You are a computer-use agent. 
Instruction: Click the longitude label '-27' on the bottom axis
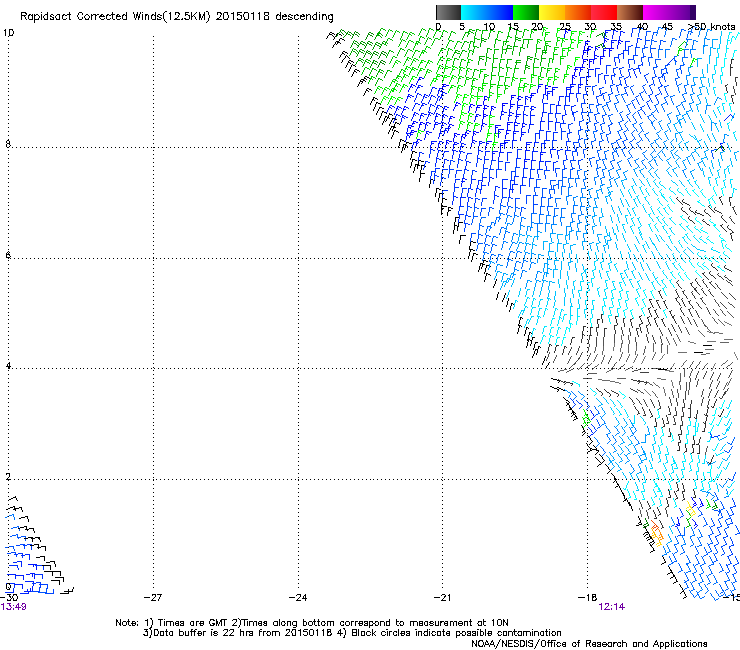pos(153,597)
